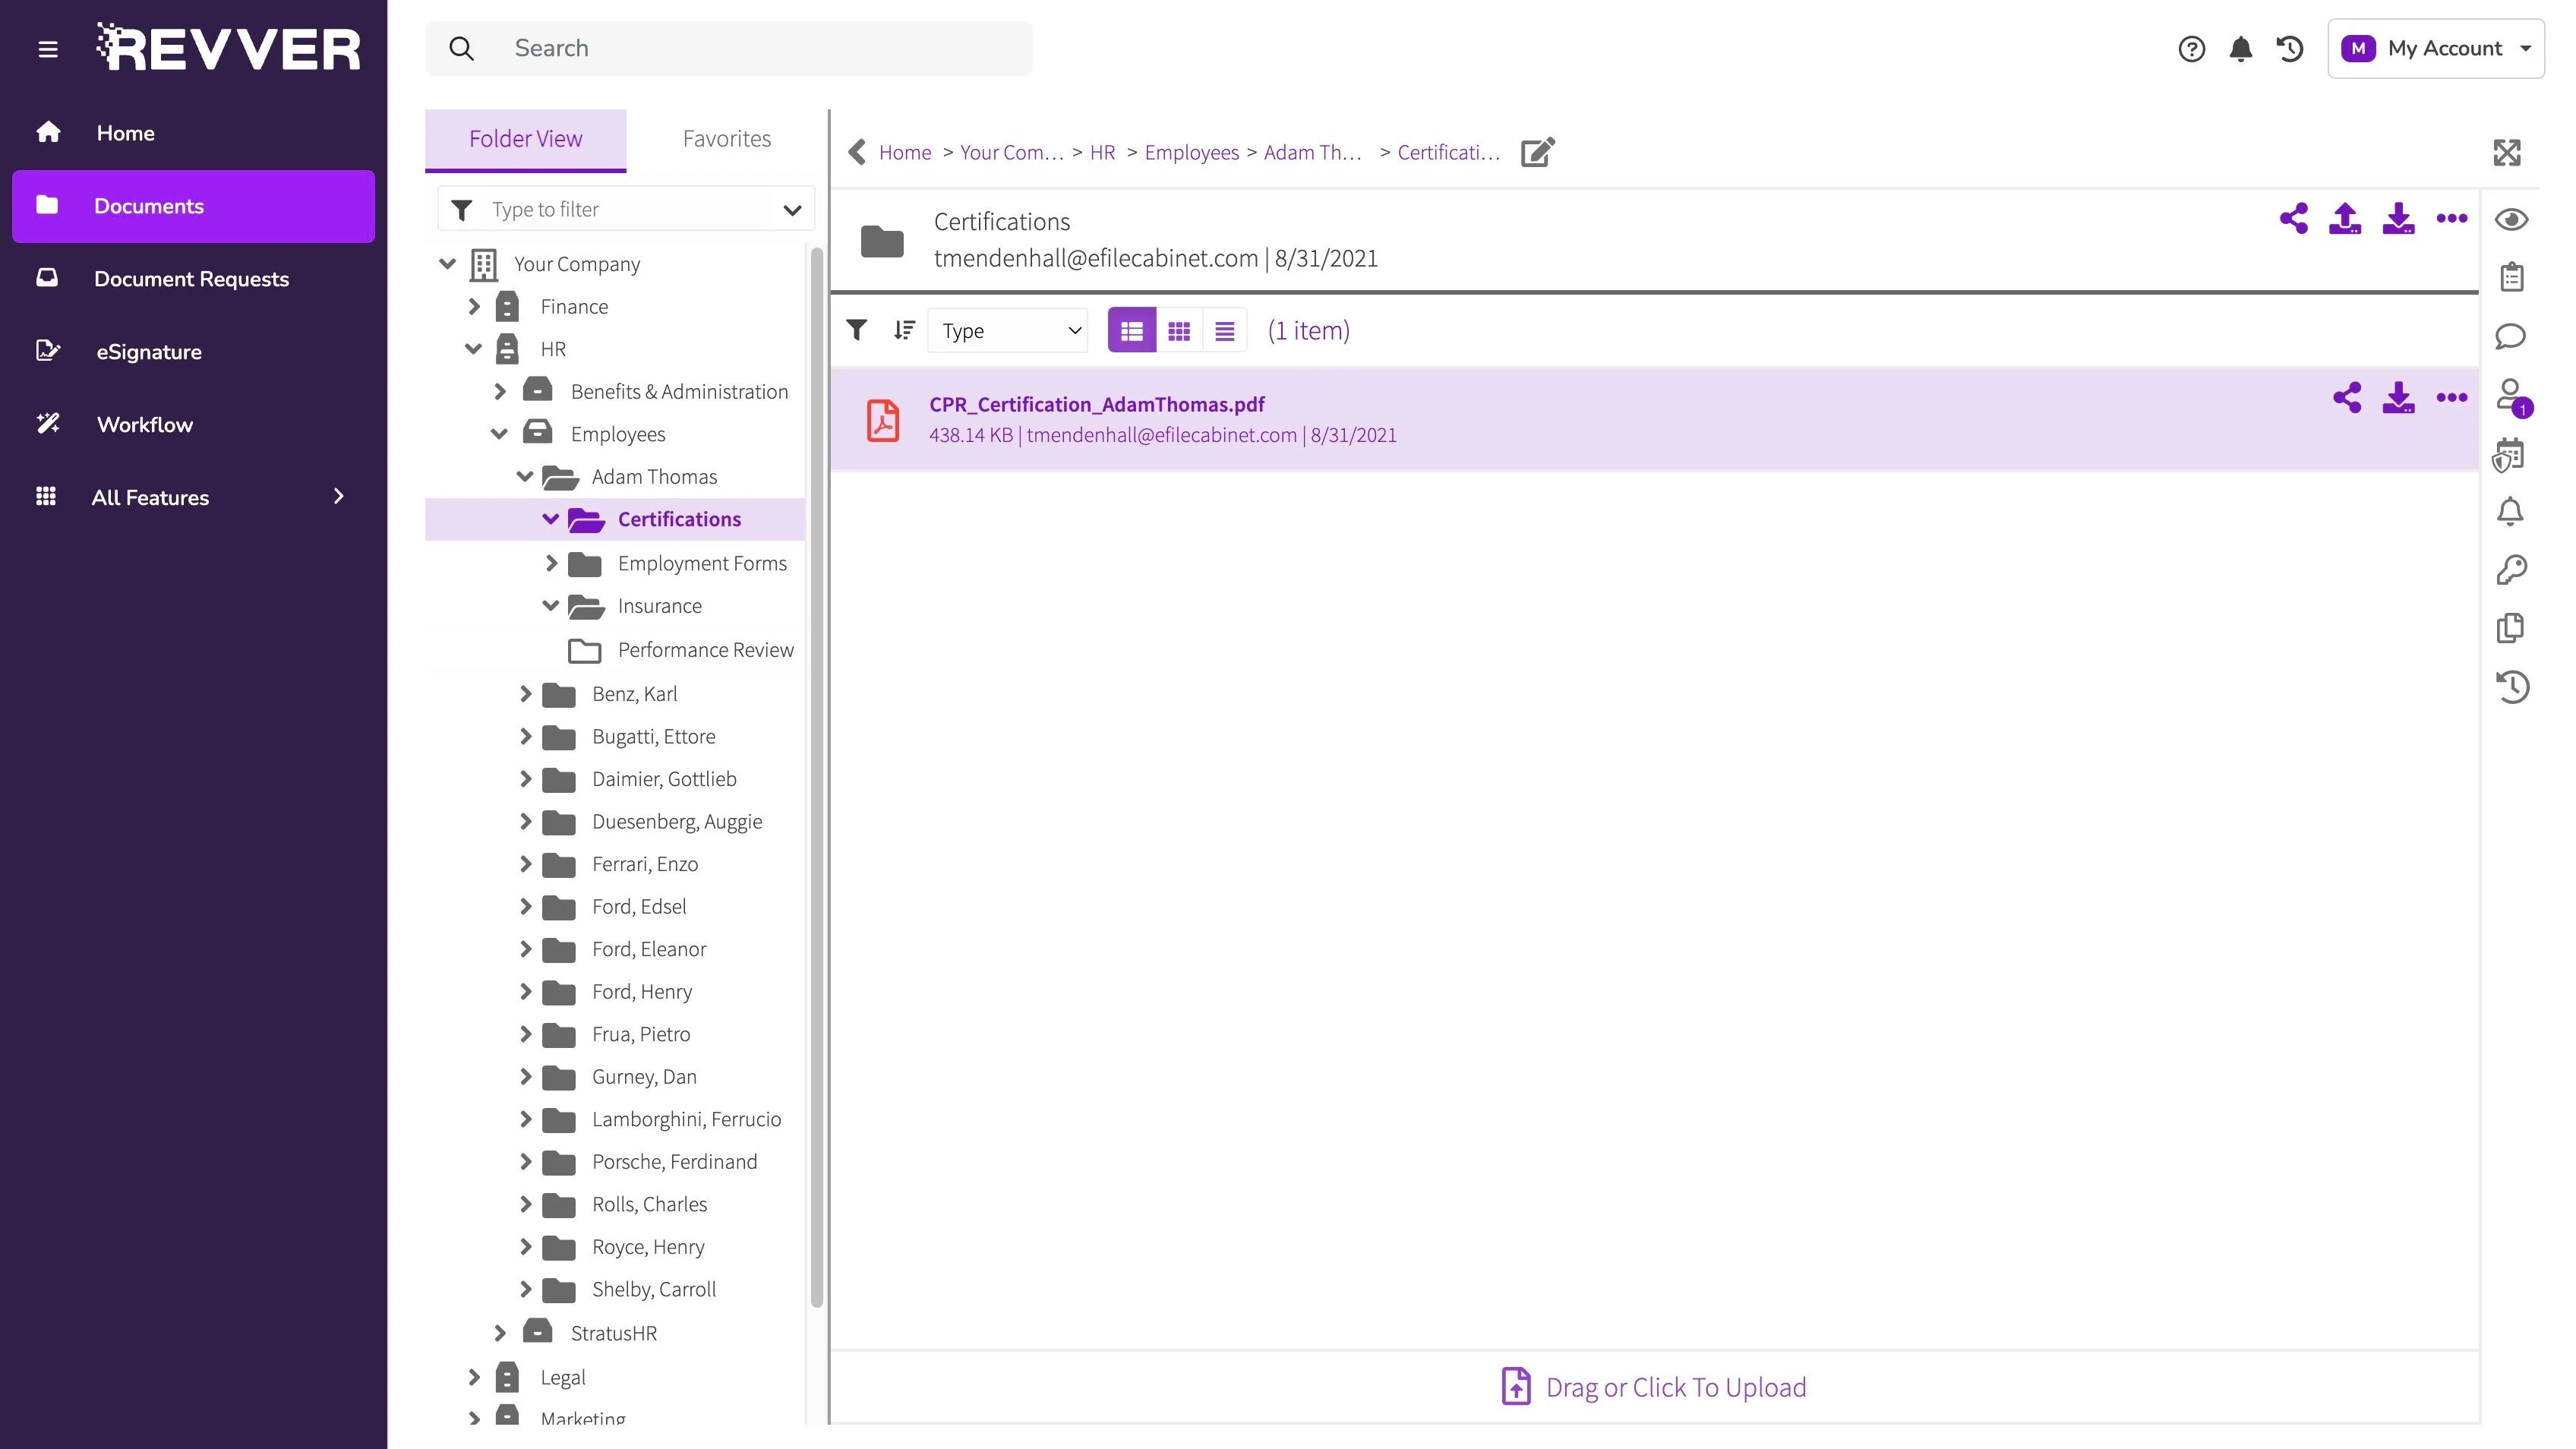The image size is (2576, 1449).
Task: Download the CPR_Certification_AdamThomas.pdf file
Action: tap(2398, 398)
